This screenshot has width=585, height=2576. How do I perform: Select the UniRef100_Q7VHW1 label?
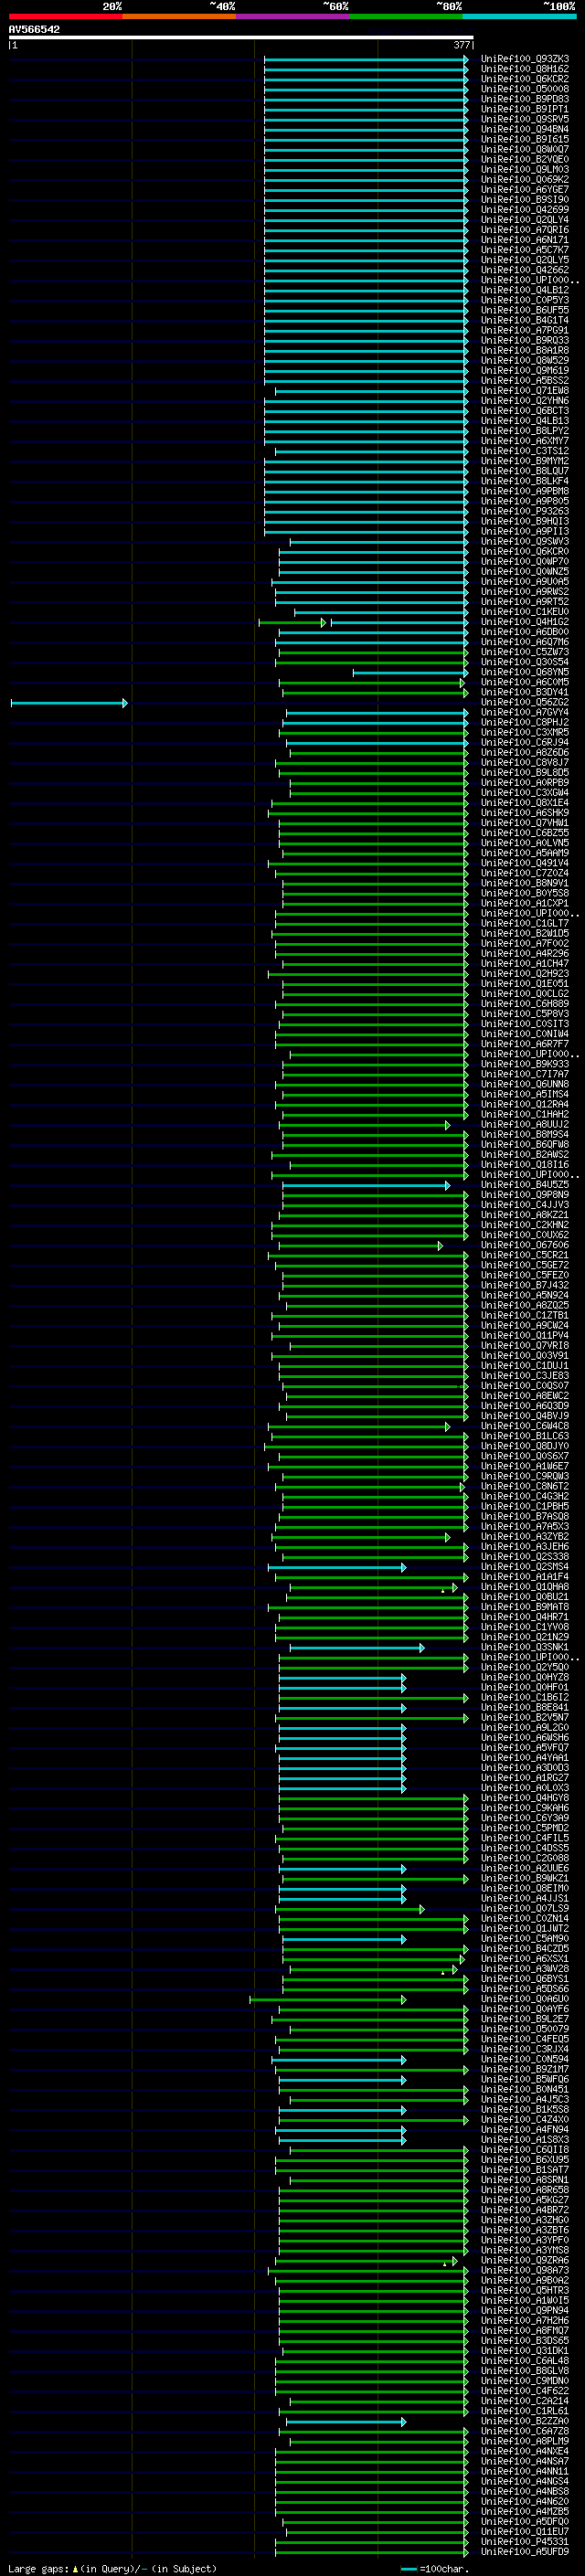pyautogui.click(x=525, y=823)
